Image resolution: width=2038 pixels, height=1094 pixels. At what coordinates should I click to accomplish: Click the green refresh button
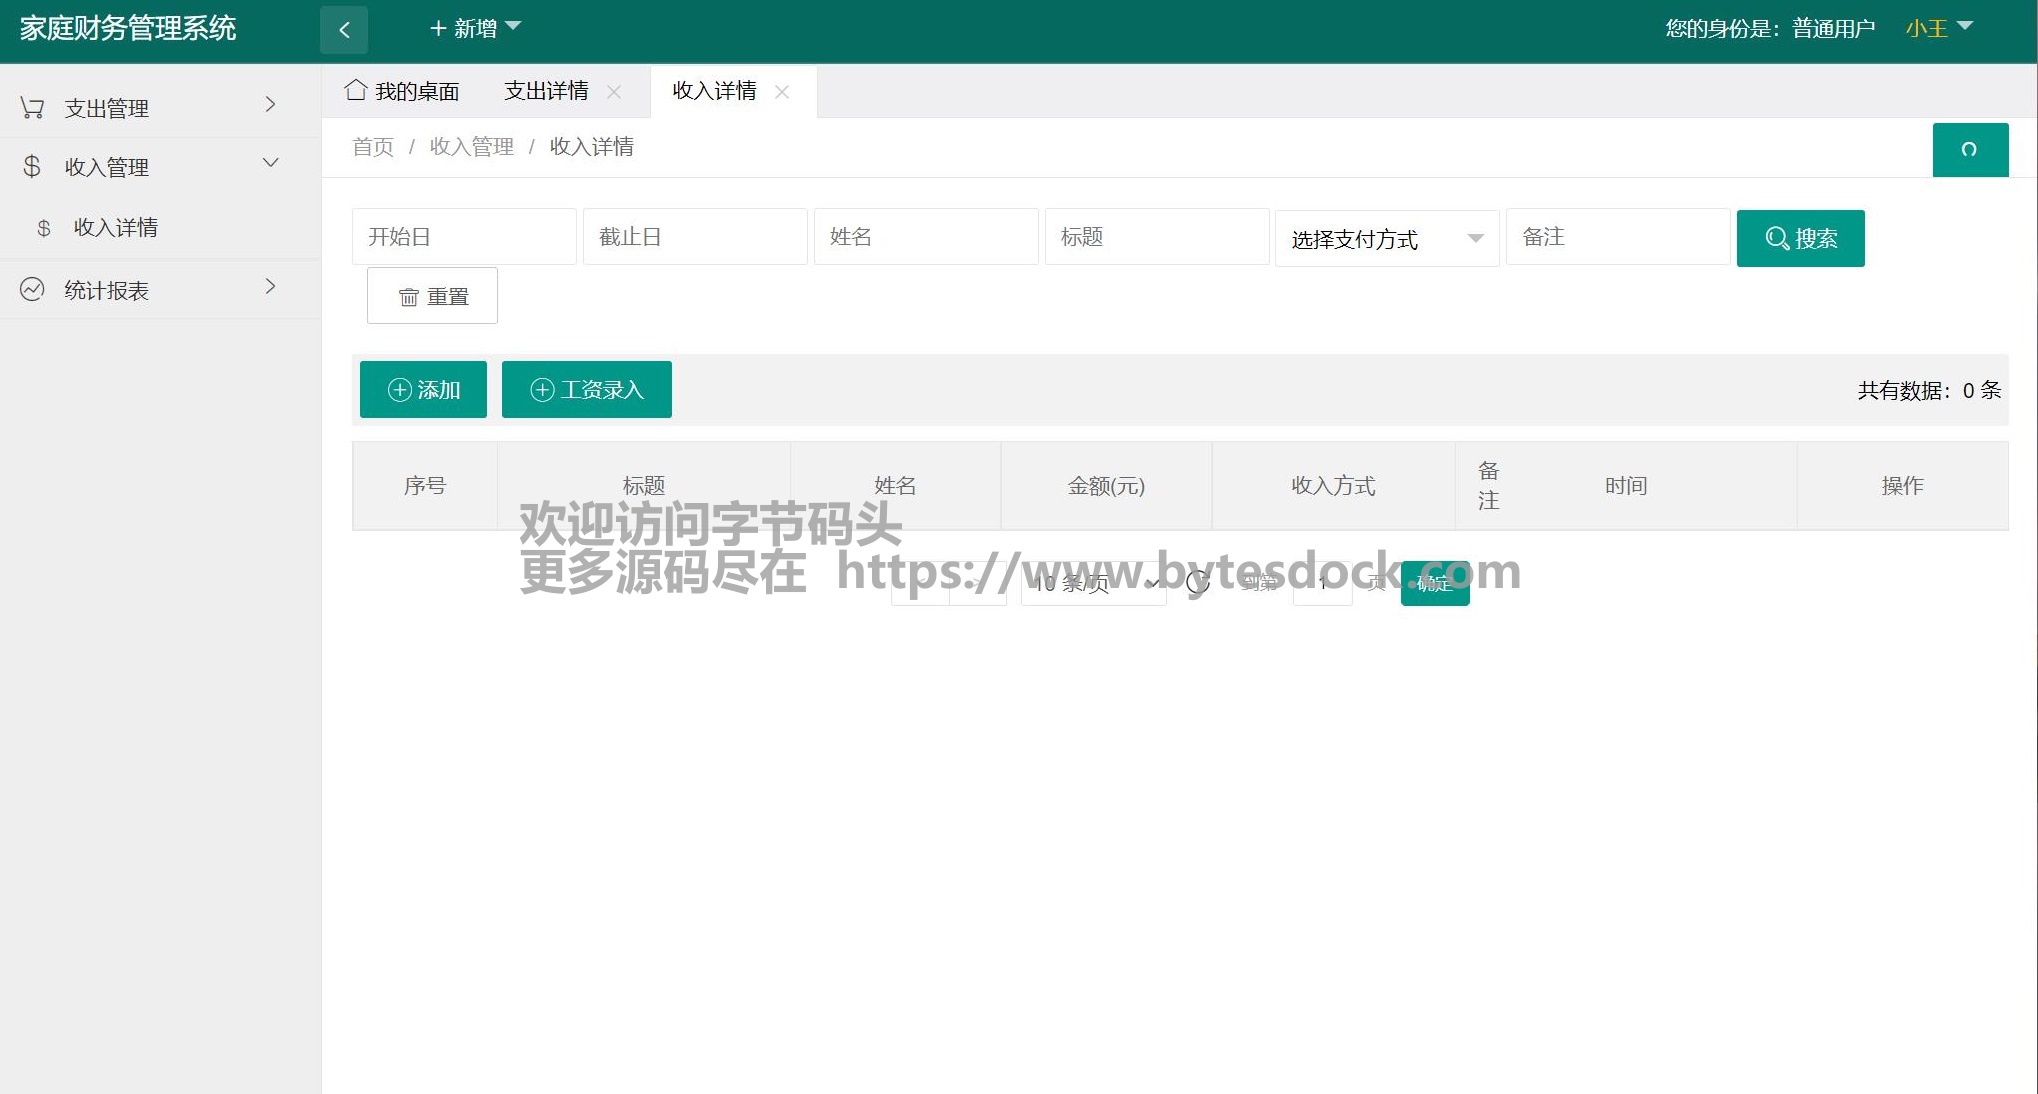[x=1969, y=150]
